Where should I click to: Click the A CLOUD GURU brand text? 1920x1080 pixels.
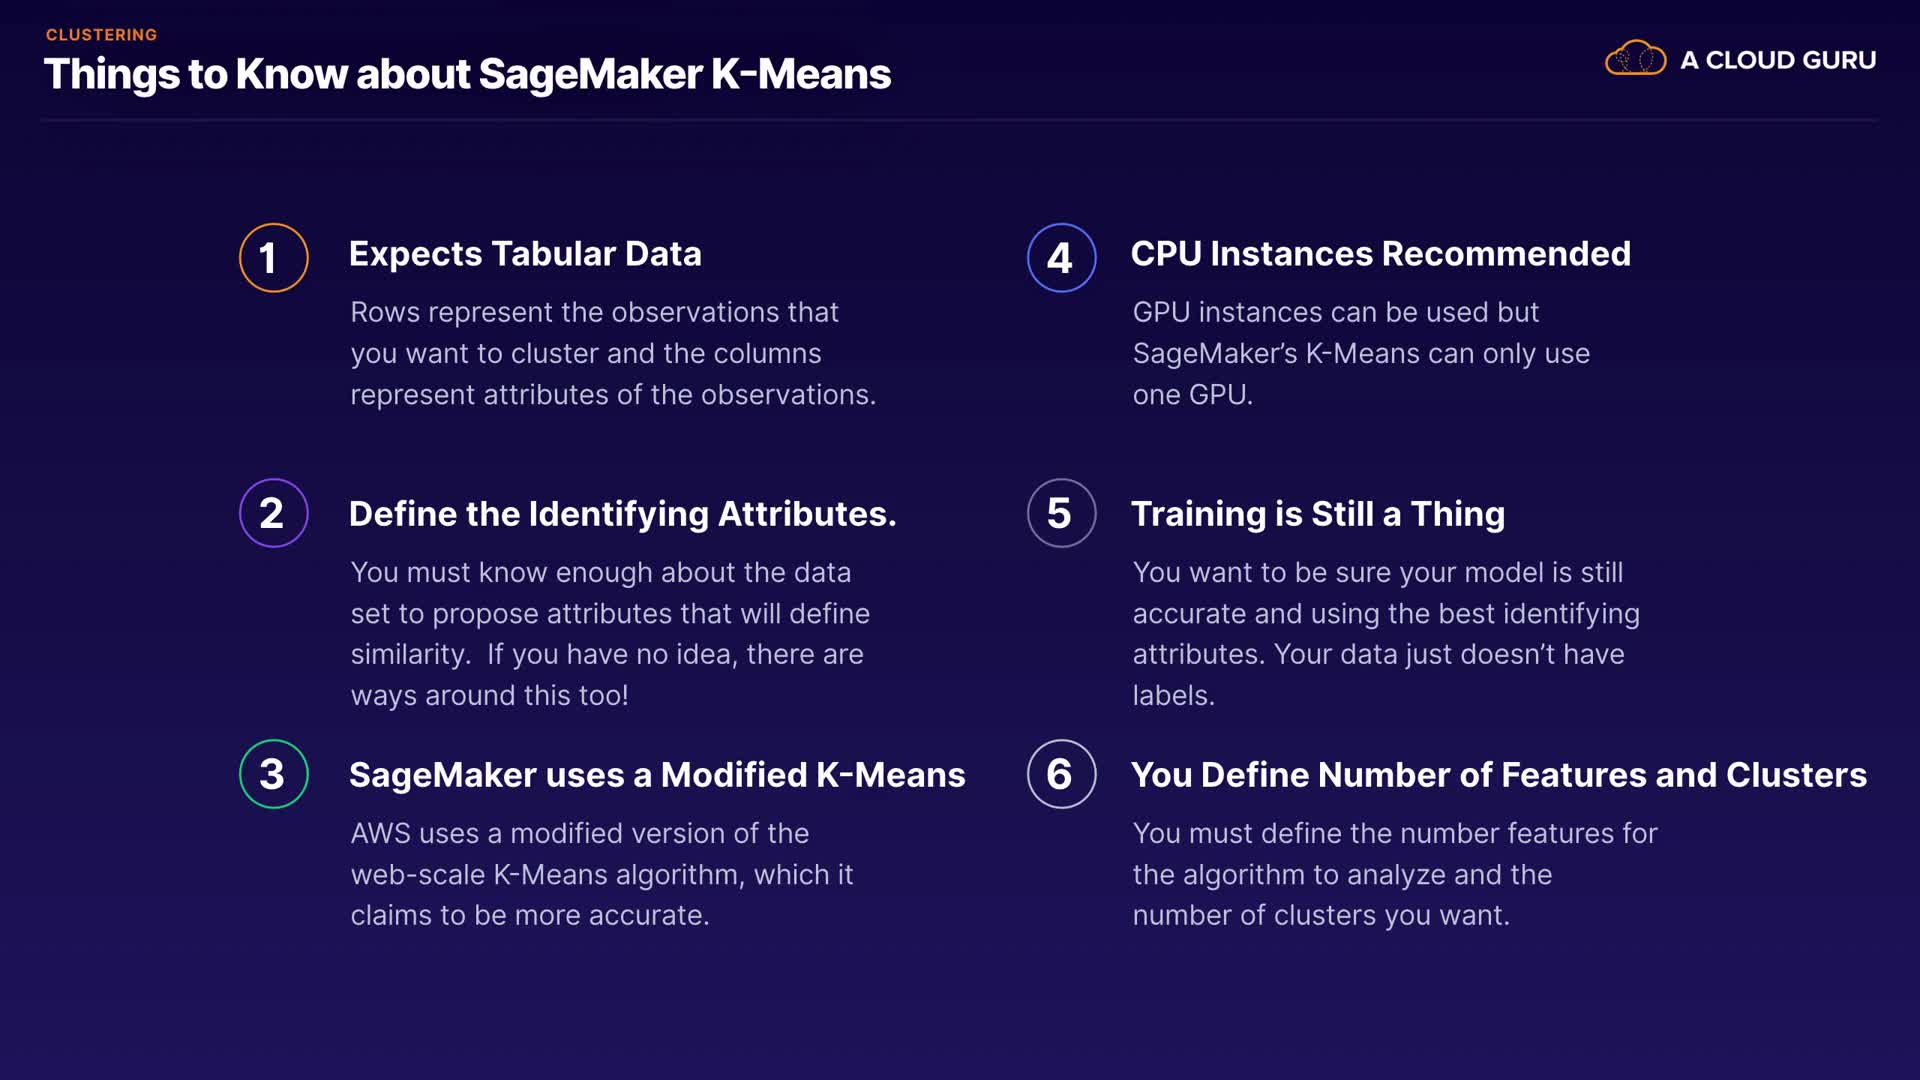click(1777, 60)
